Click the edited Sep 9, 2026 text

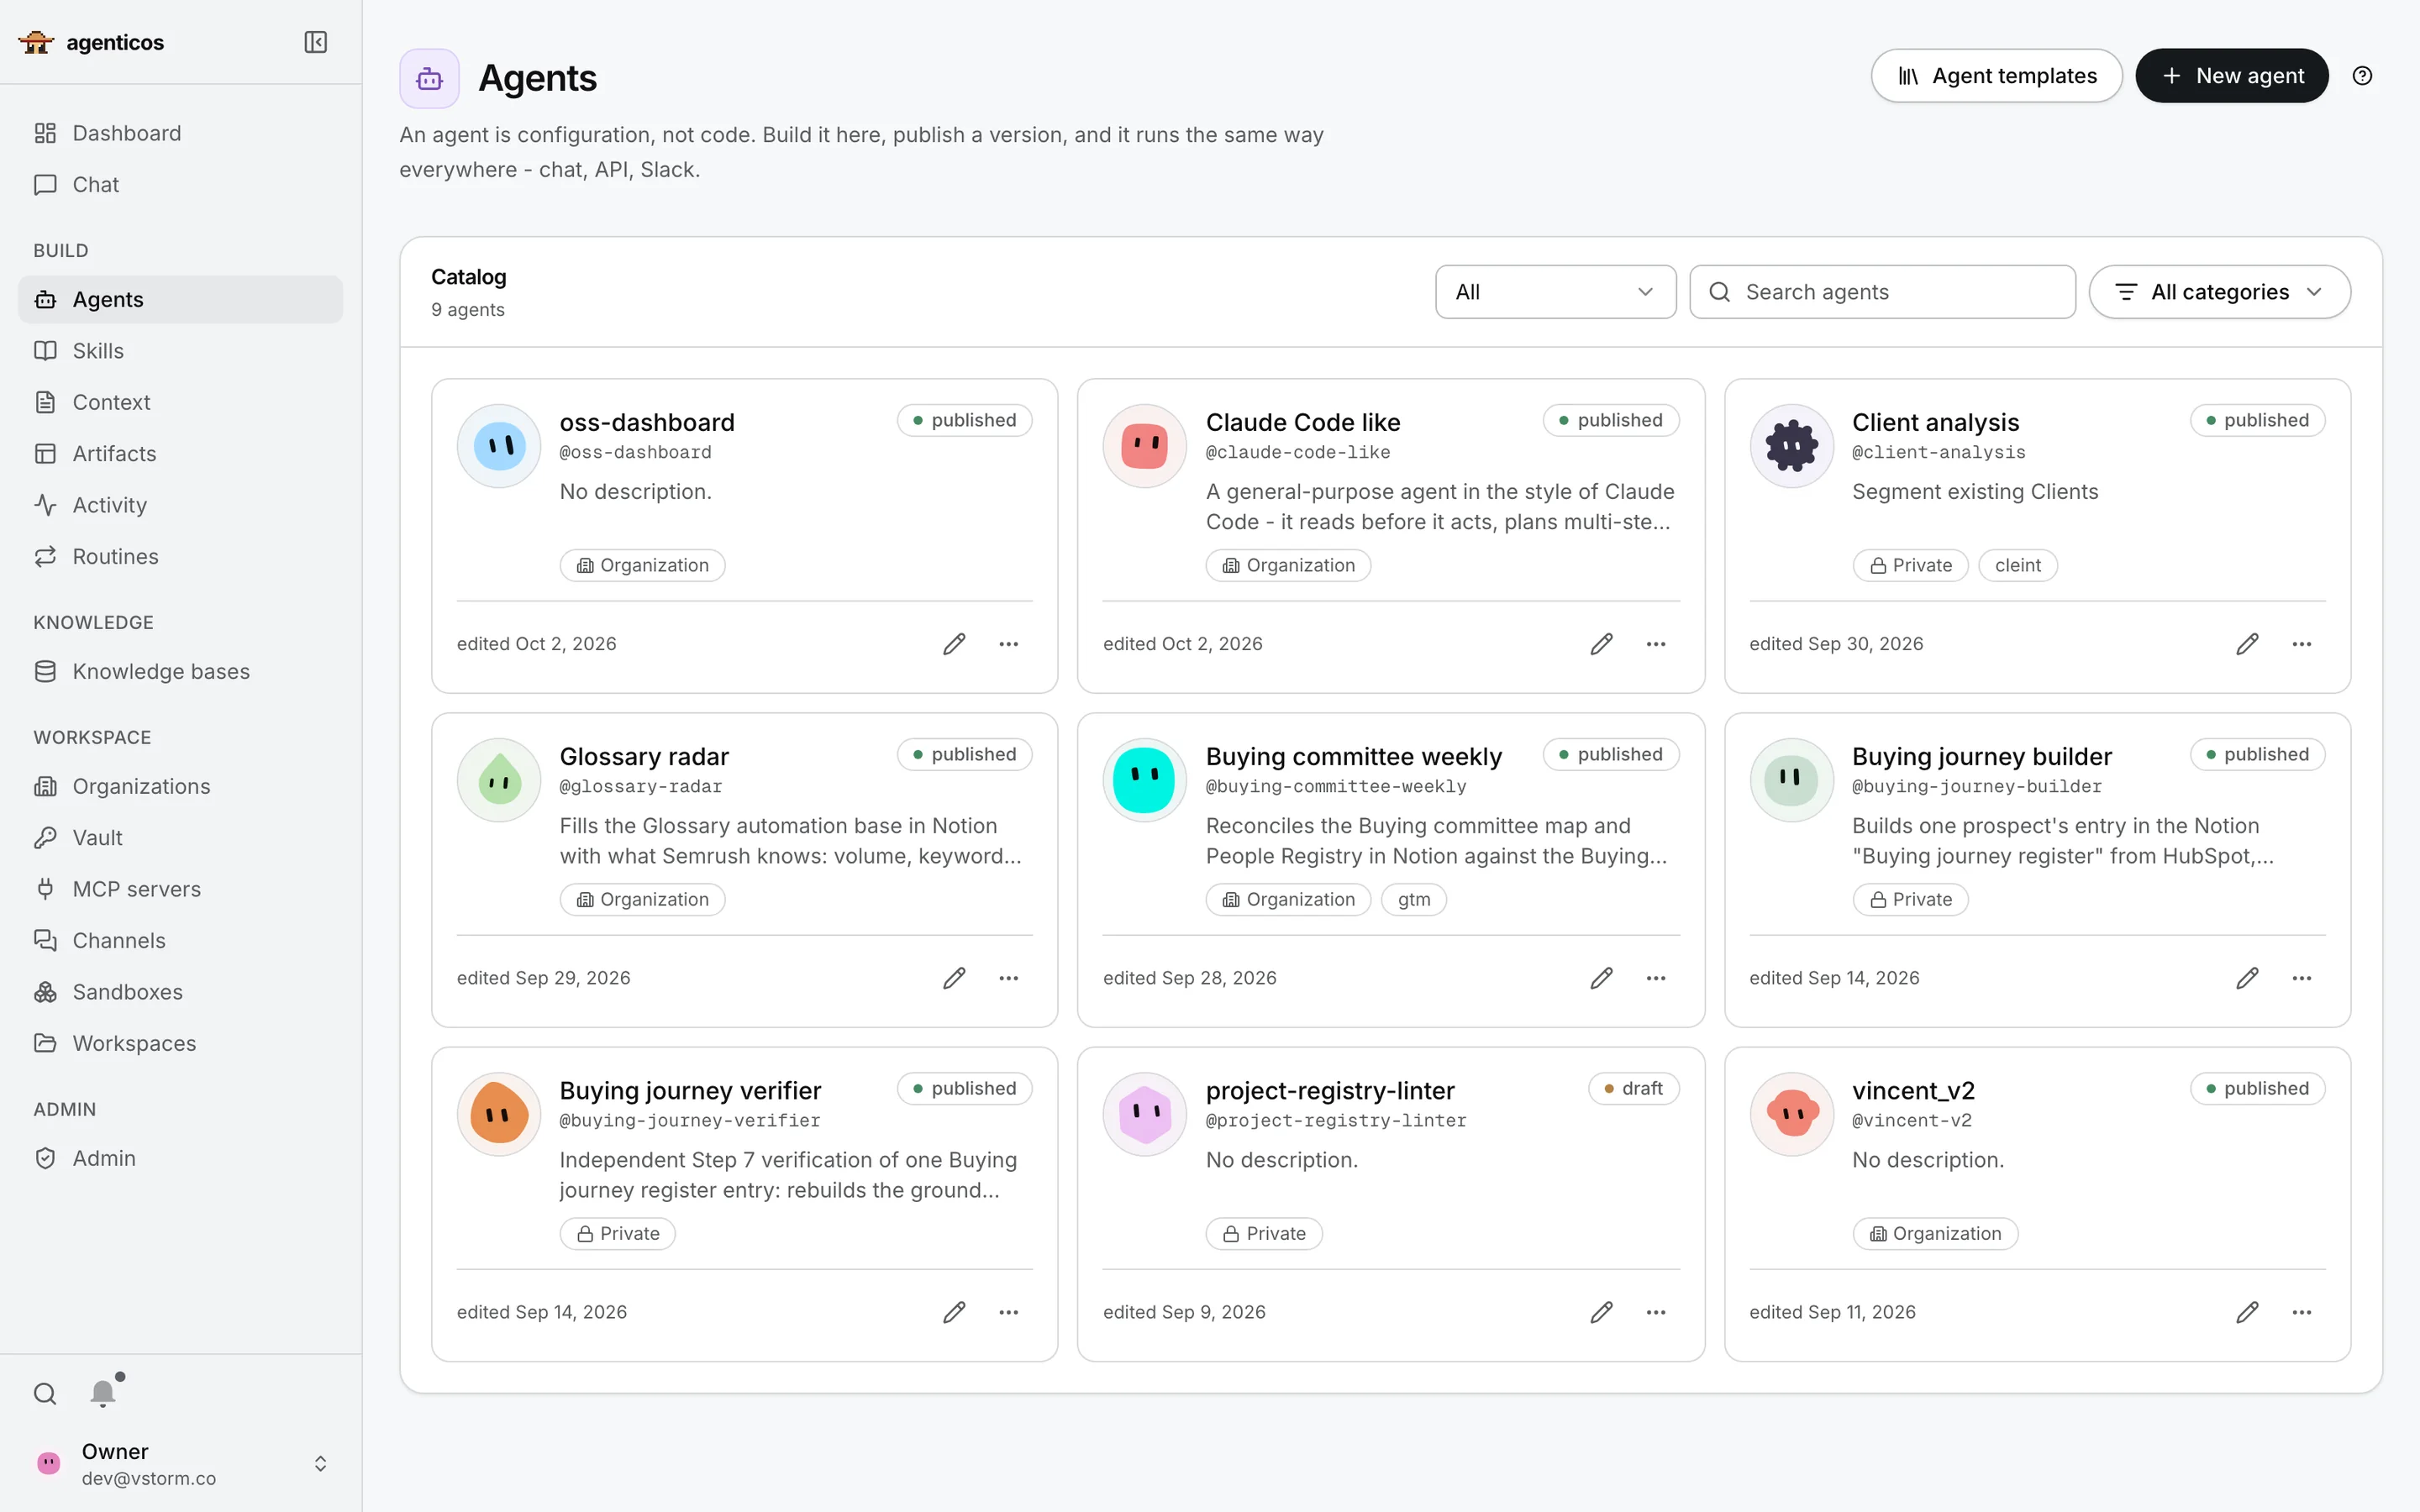click(1184, 1312)
